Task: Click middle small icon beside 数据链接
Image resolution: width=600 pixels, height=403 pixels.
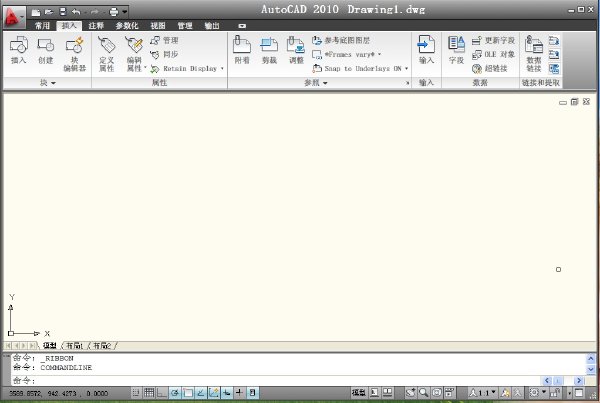Action: coord(554,54)
